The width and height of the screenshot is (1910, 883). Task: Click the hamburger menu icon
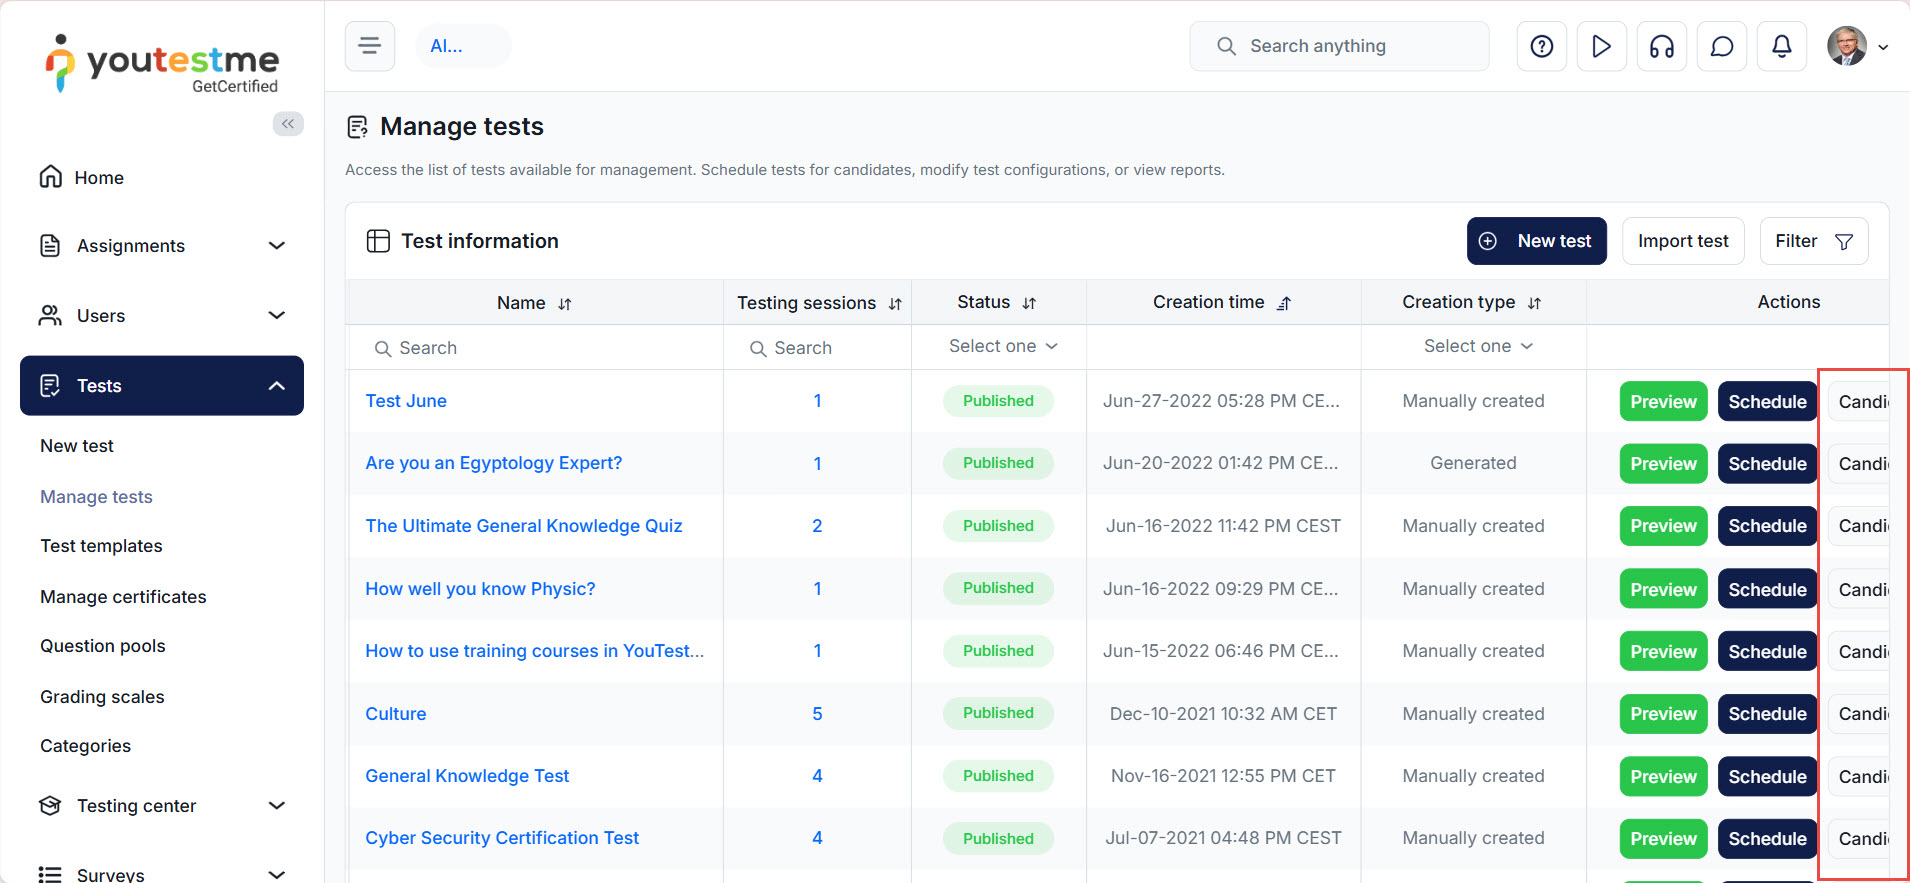370,46
